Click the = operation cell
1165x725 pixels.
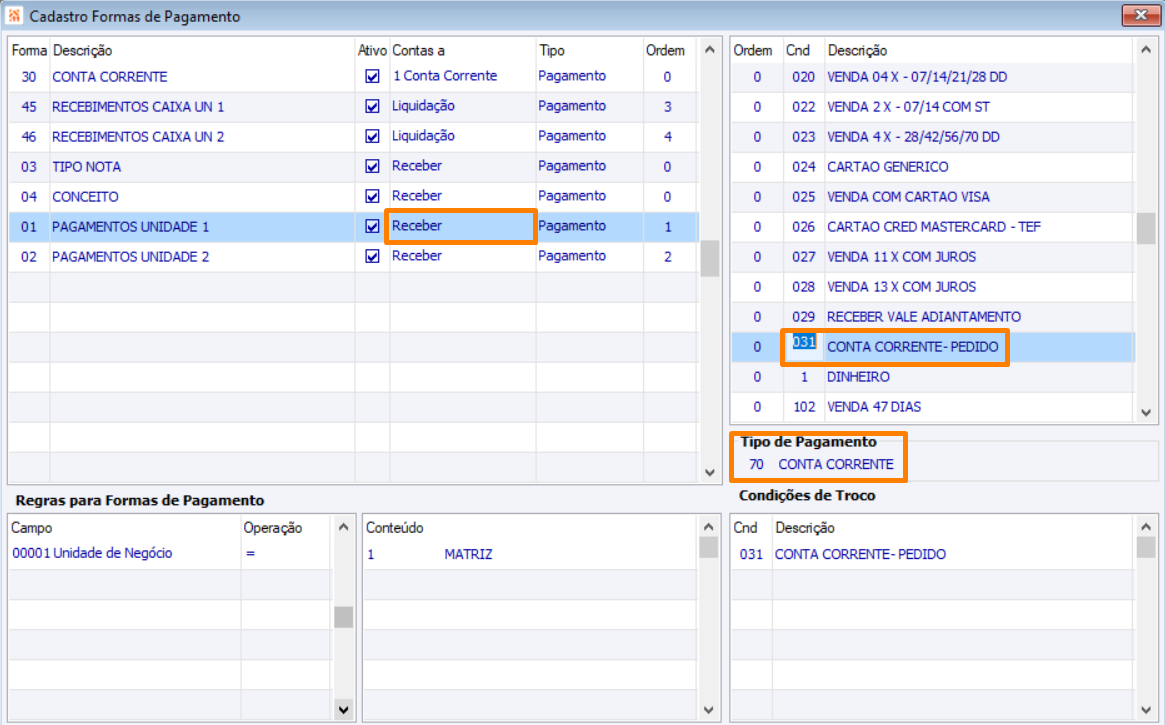pos(250,553)
